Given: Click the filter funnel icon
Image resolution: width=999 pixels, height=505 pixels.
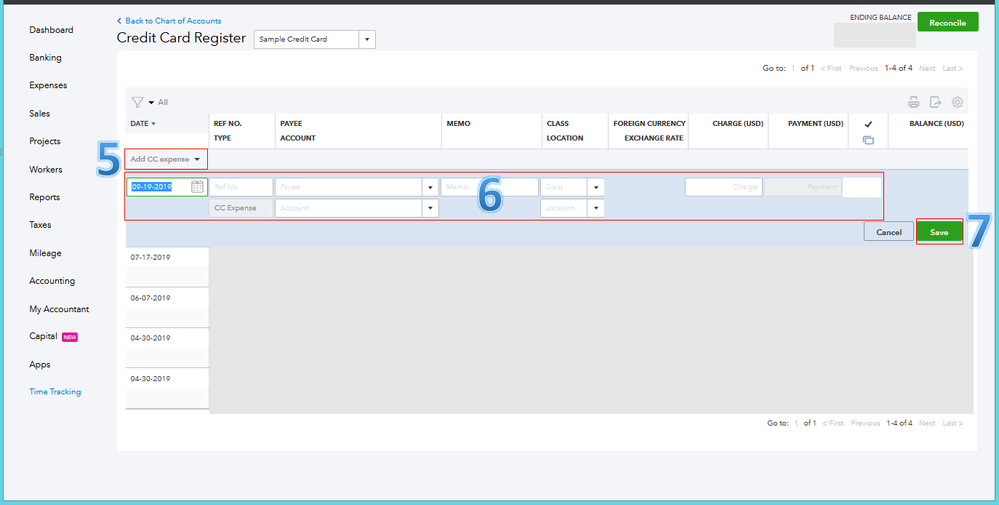Looking at the screenshot, I should (137, 102).
